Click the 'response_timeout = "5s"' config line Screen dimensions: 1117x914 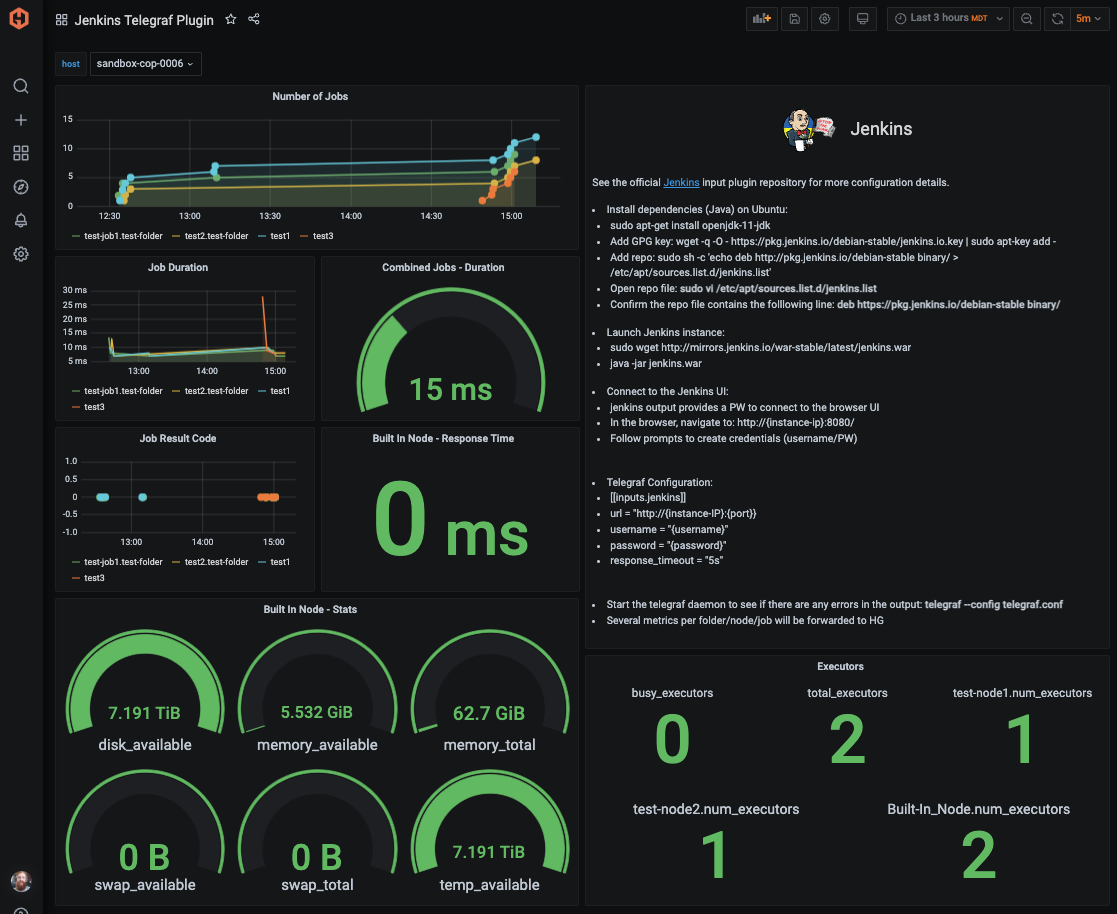point(666,561)
